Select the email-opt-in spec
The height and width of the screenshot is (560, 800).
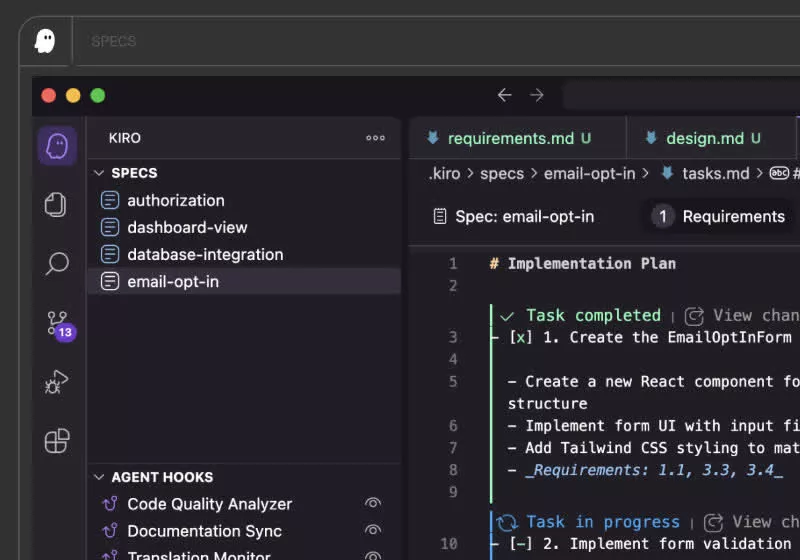tap(244, 281)
